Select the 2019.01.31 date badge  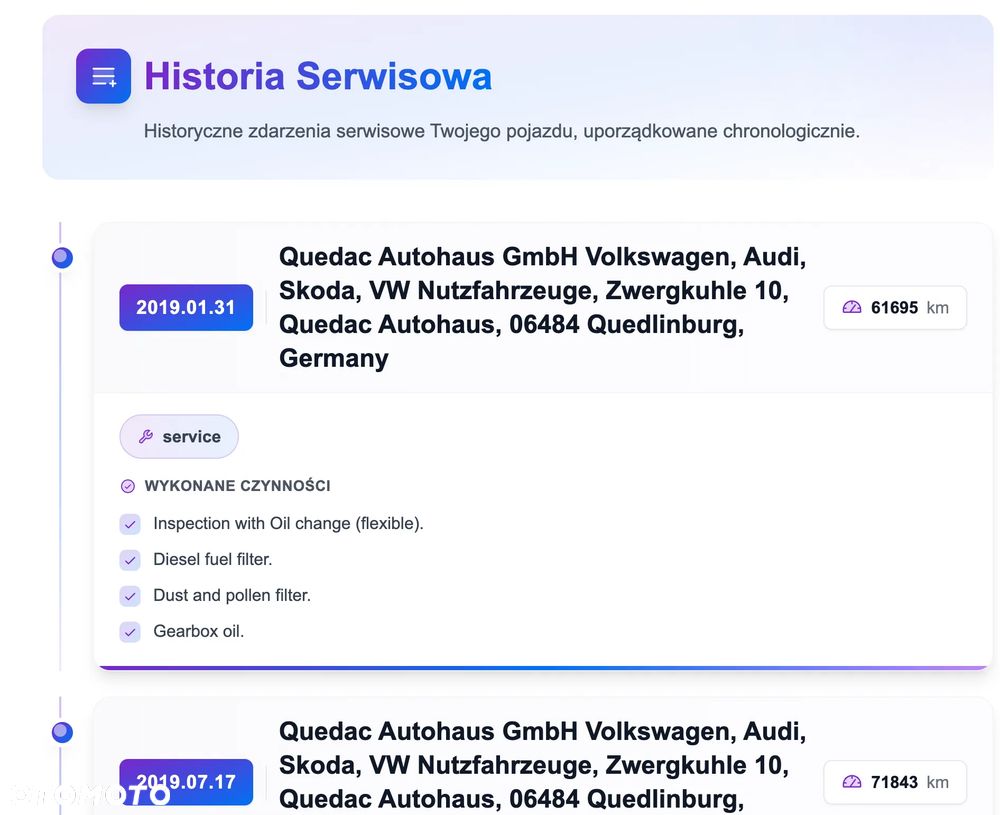click(186, 307)
